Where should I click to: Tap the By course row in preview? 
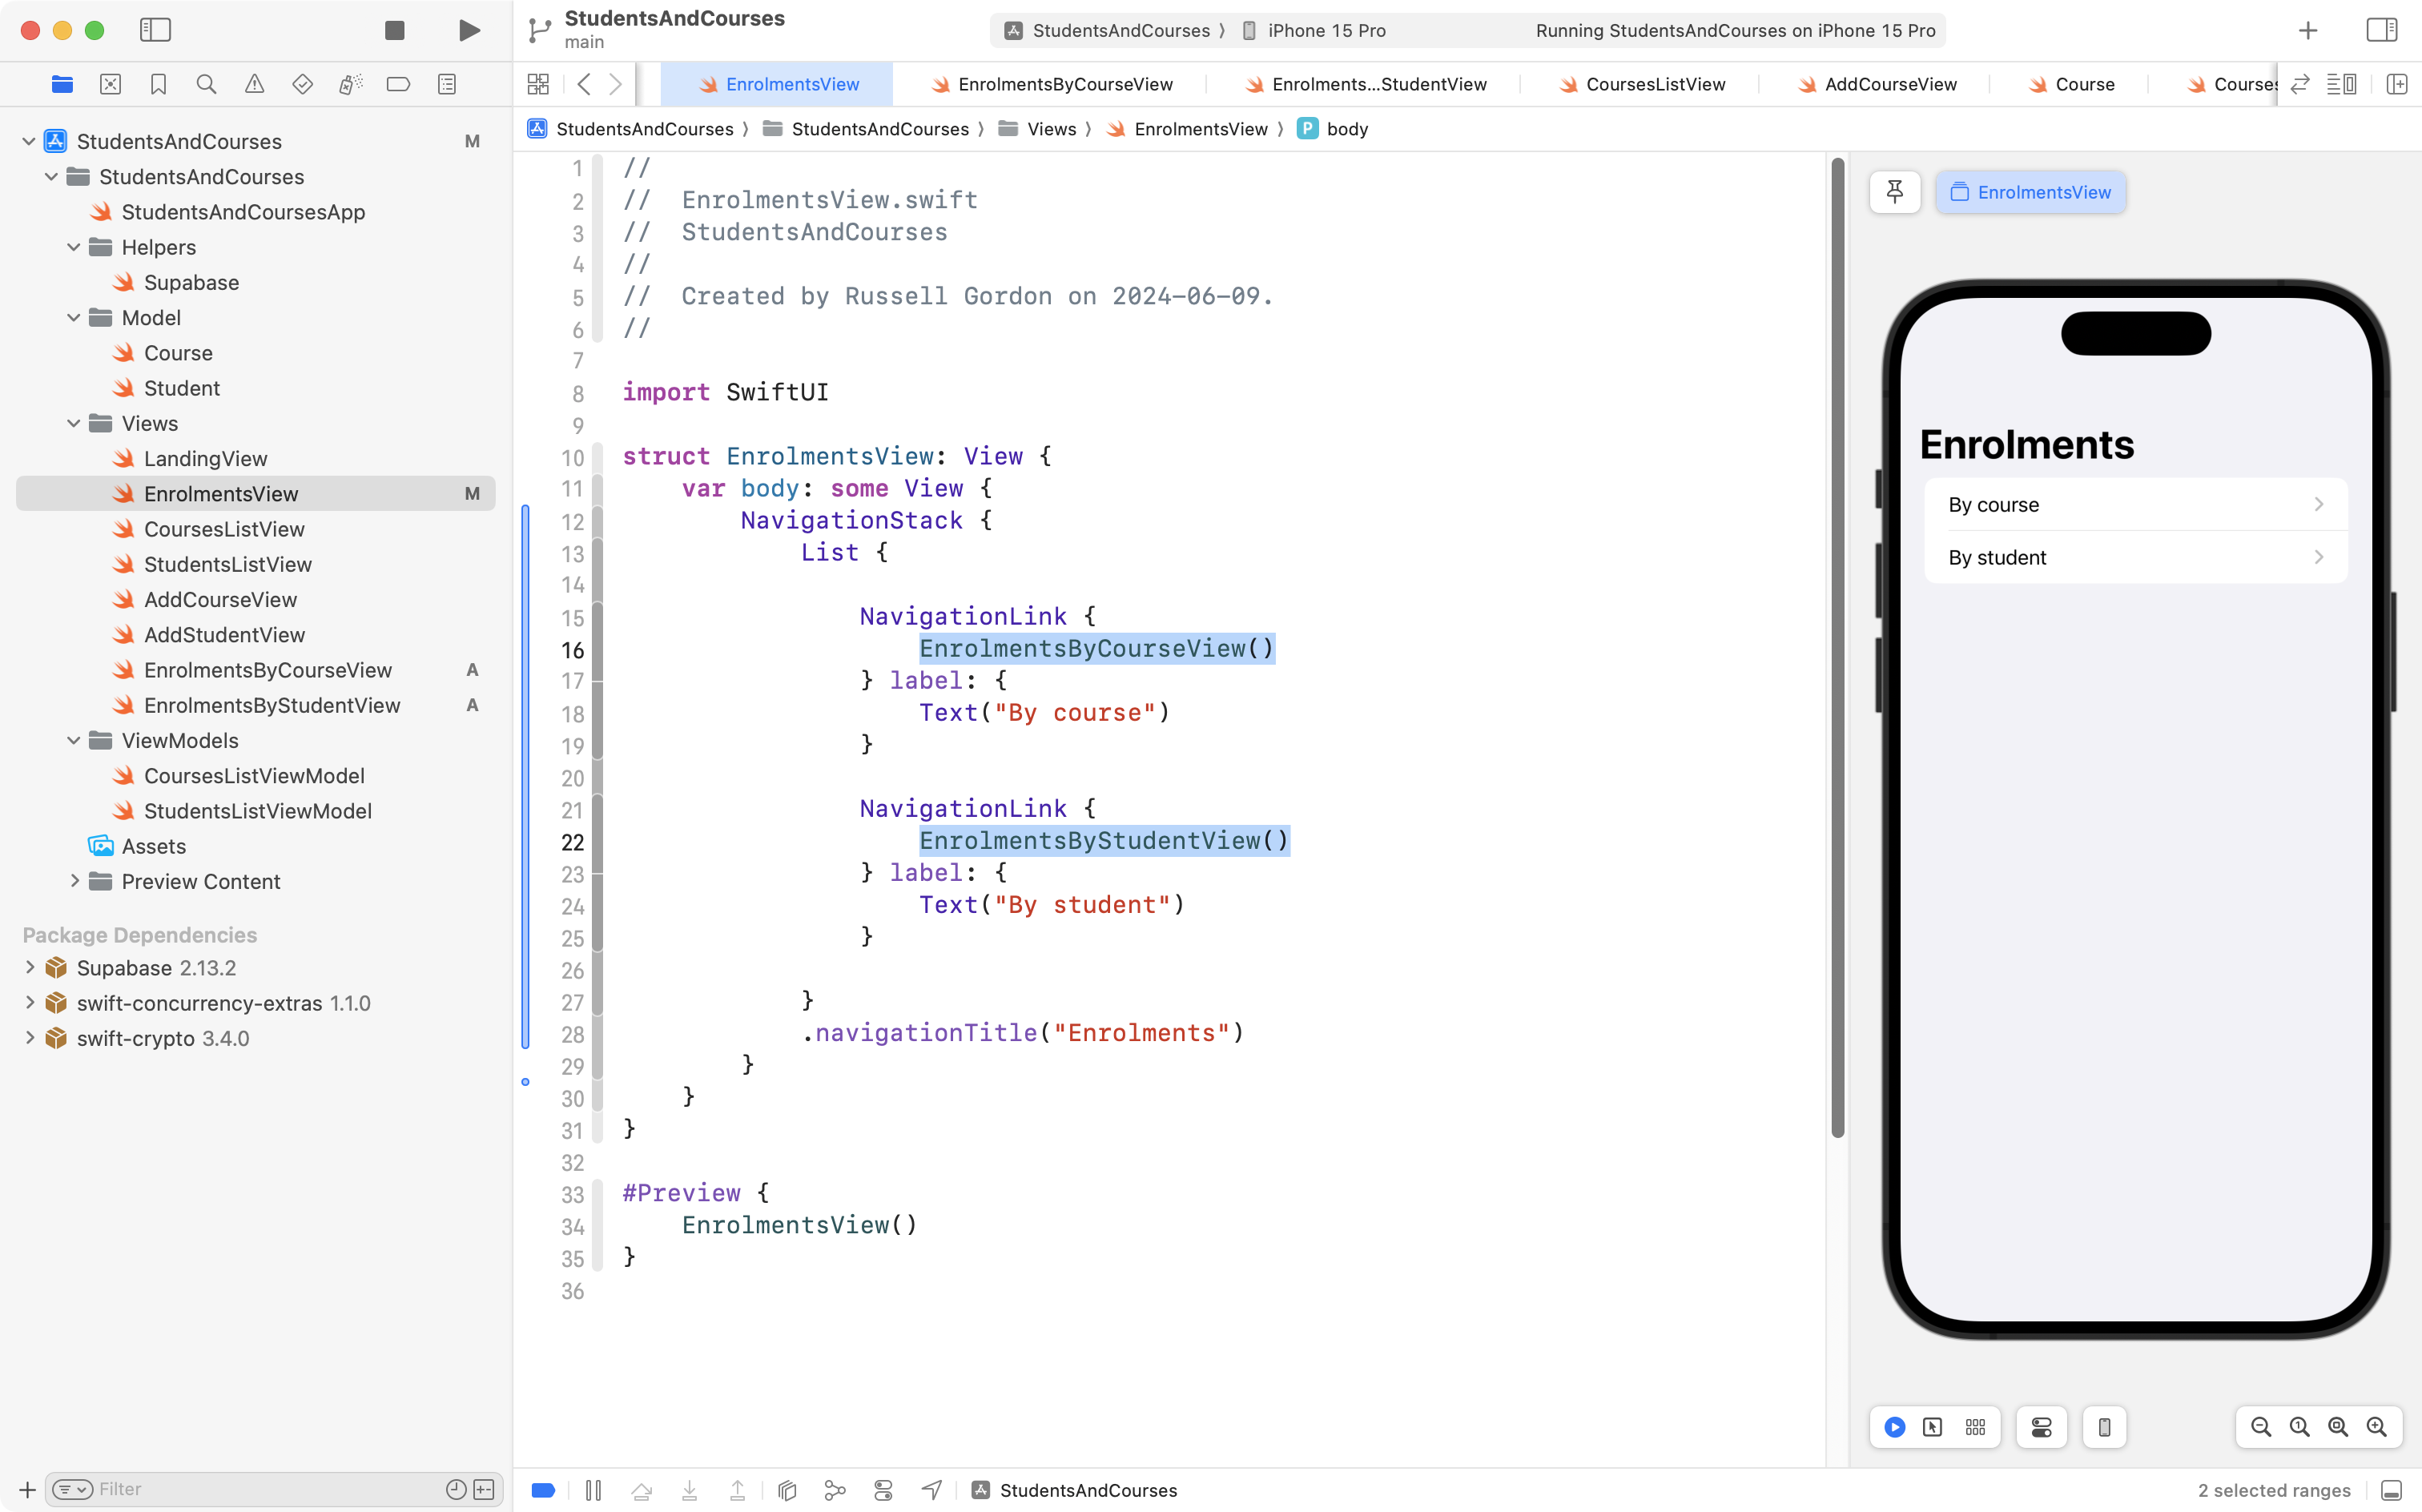2134,504
